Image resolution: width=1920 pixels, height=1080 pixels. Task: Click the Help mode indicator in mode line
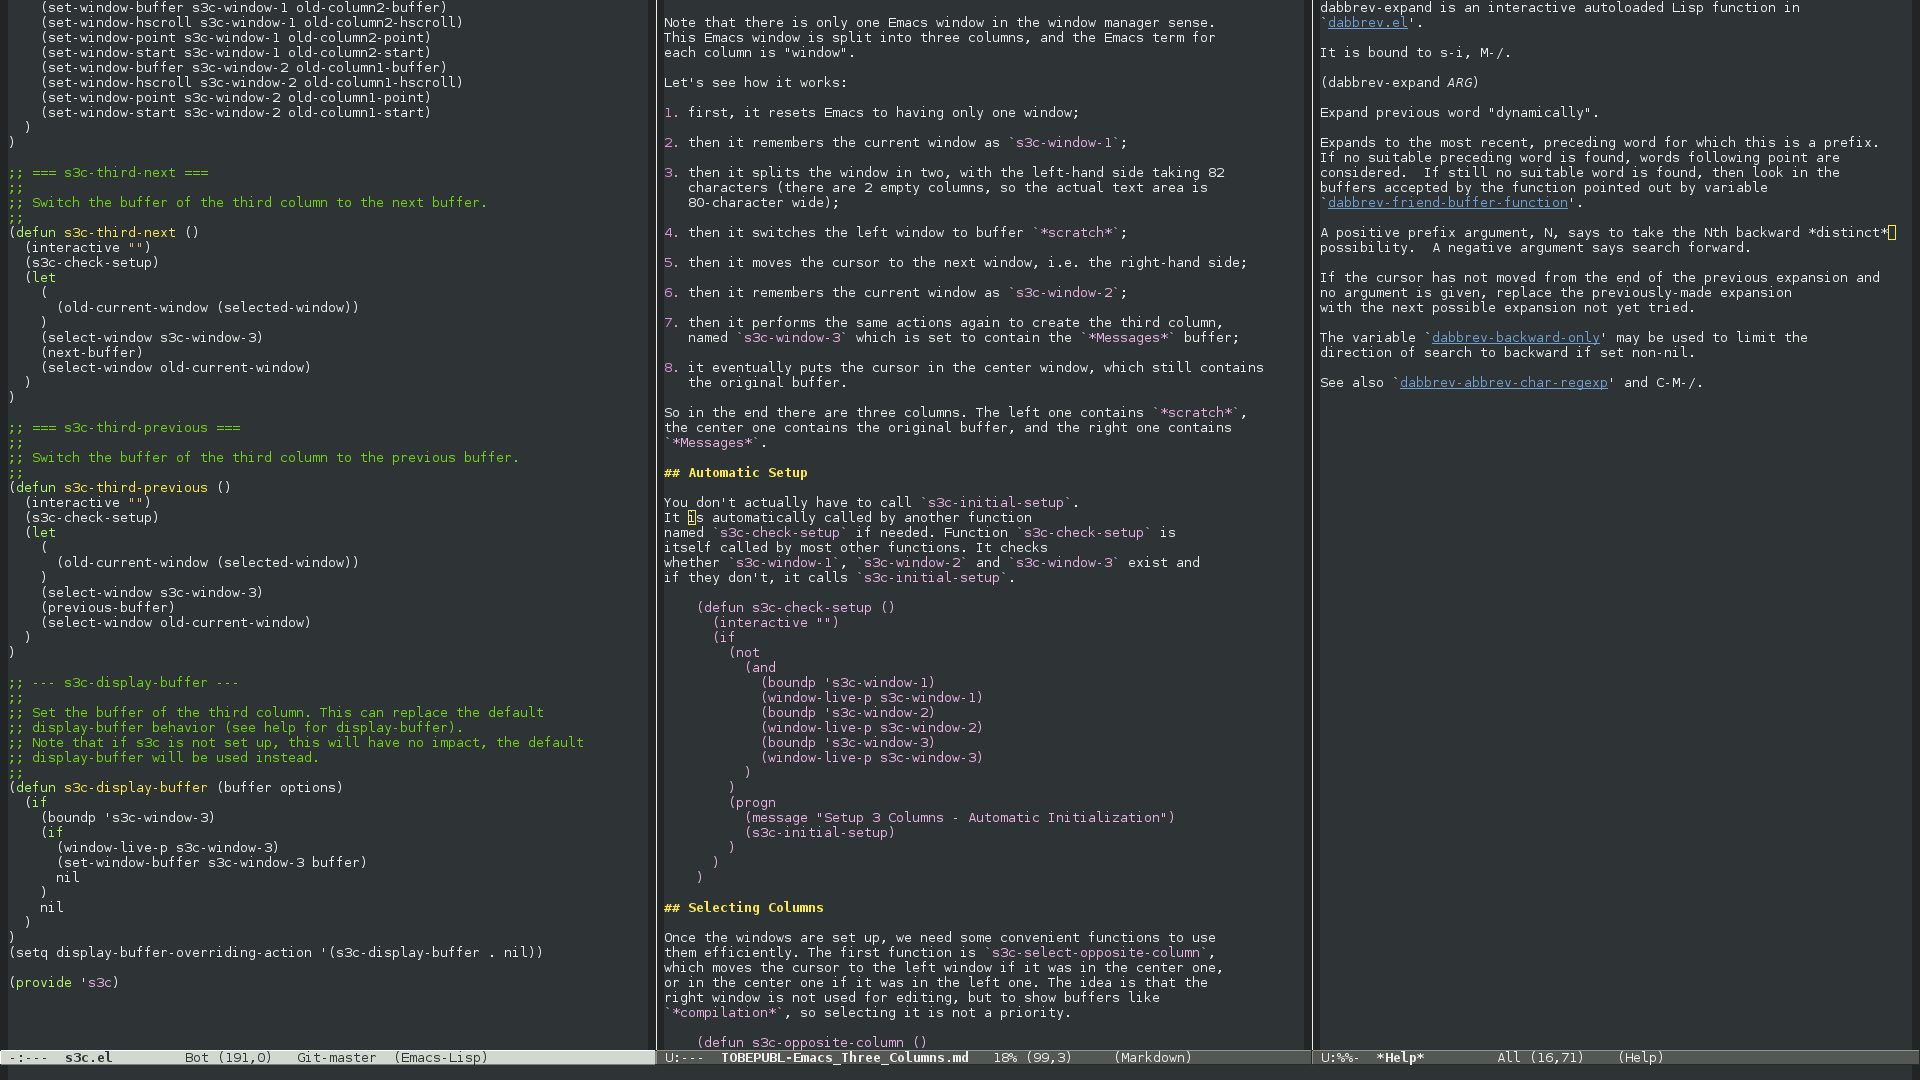[1641, 1058]
